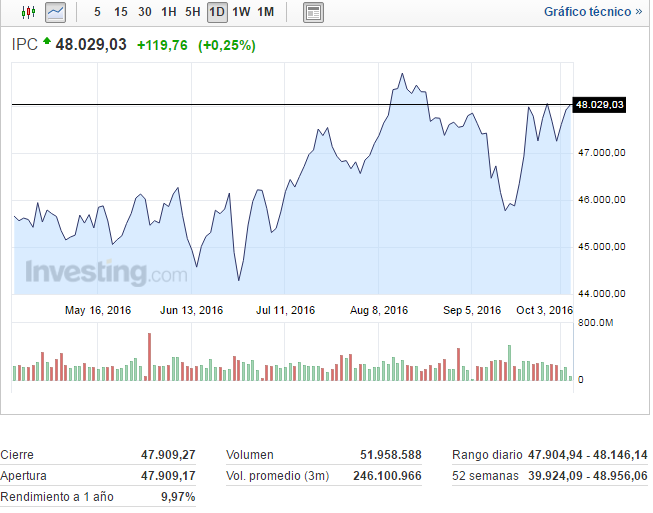Viewport: 653px width, 513px height.
Task: Open the news panel icon in toolbar
Action: click(313, 12)
